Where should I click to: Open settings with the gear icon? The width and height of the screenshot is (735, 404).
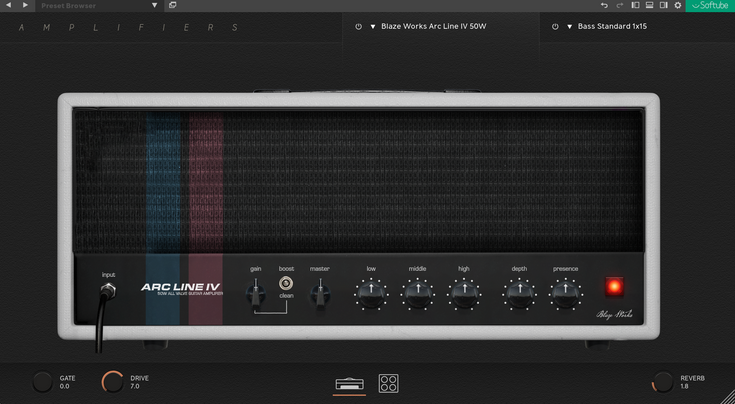pyautogui.click(x=678, y=5)
